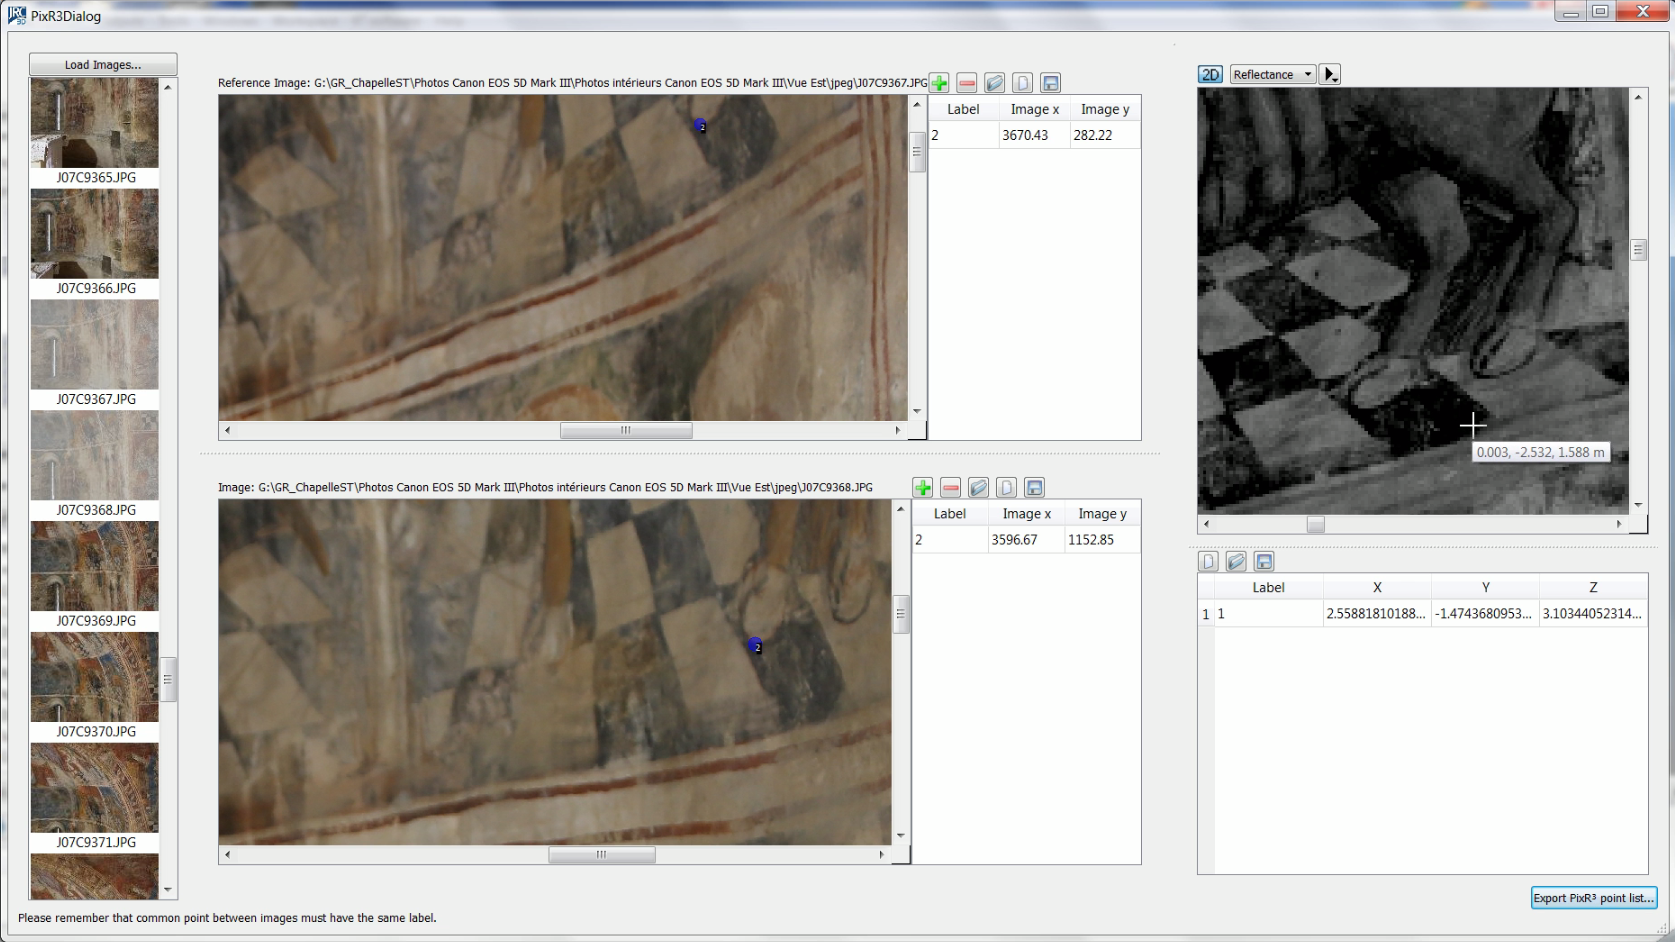
Task: Open 3D point list file
Action: click(x=1236, y=562)
